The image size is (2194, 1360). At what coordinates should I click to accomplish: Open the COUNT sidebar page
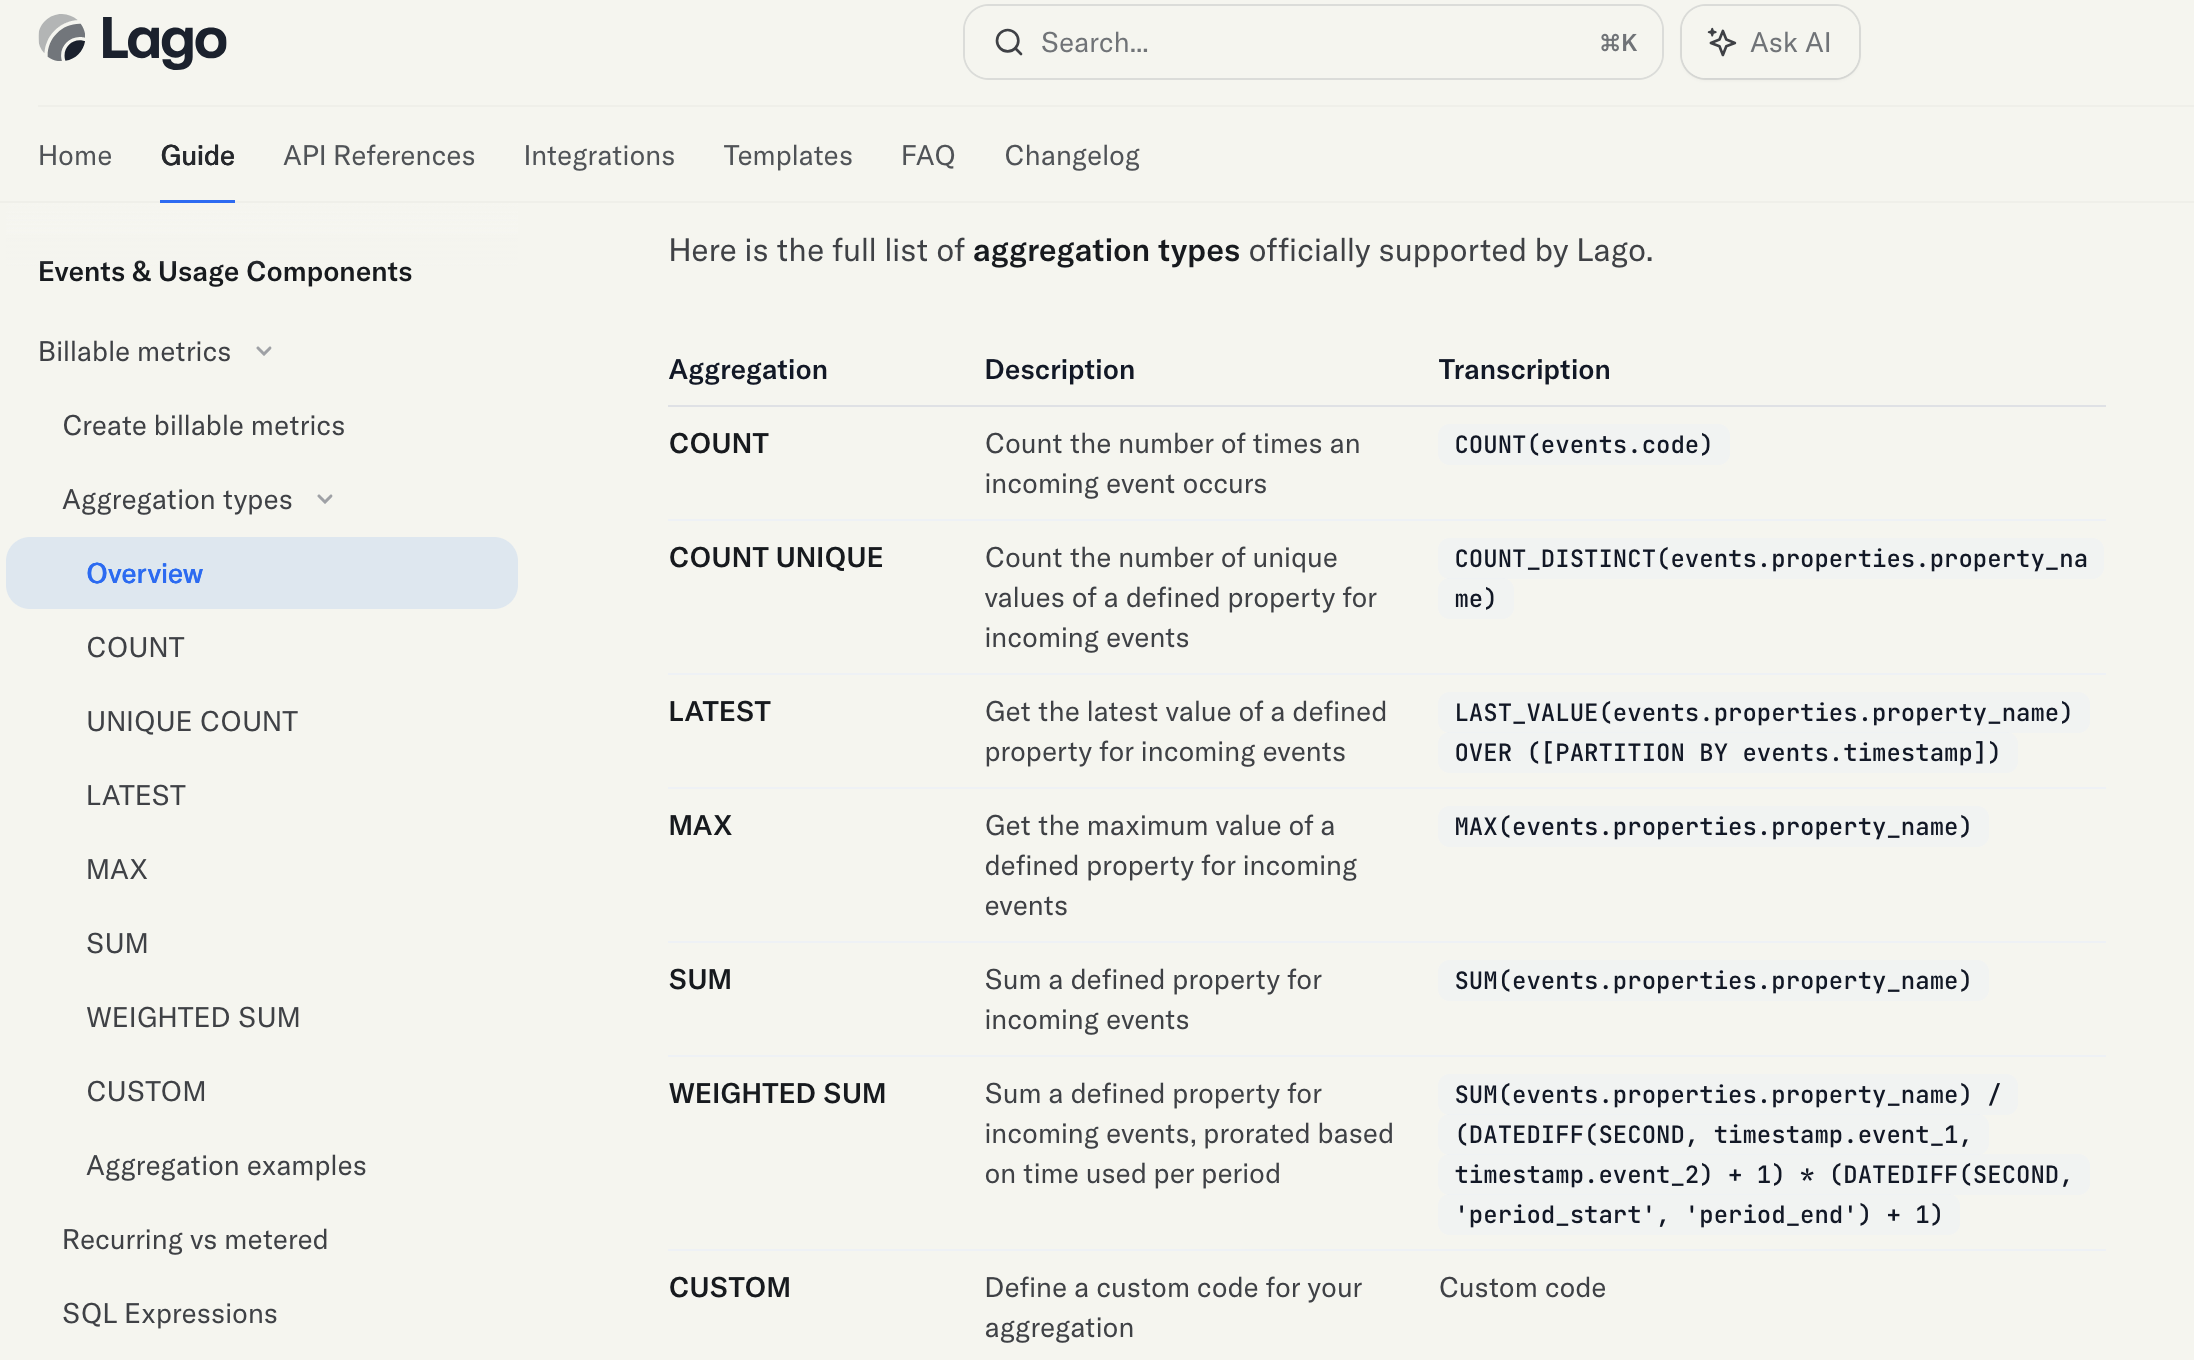point(135,647)
